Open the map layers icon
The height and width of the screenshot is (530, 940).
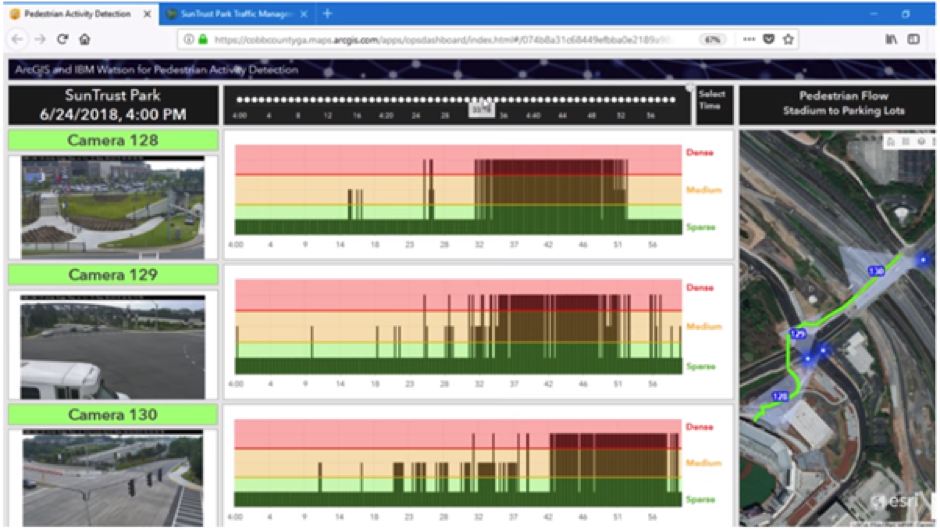921,141
